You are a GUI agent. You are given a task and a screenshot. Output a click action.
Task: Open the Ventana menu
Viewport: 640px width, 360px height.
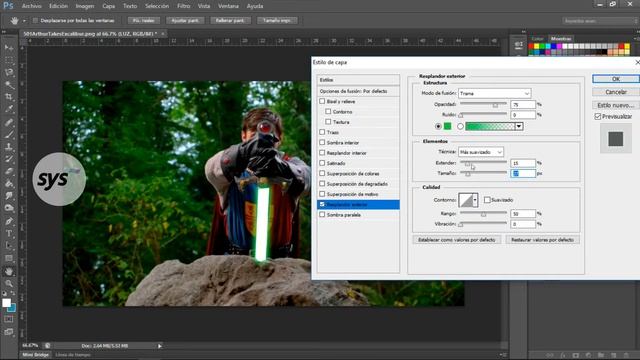[229, 6]
